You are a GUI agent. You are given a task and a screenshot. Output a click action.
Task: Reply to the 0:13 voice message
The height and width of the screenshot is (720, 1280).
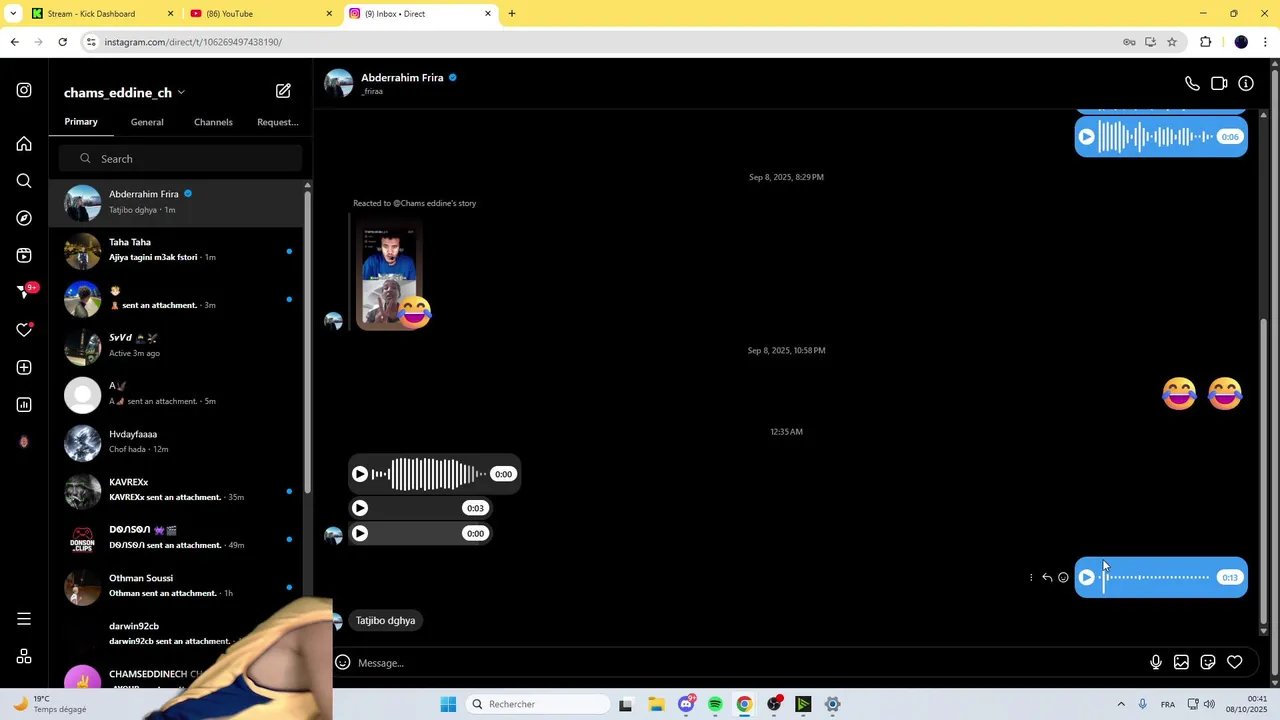(1047, 577)
